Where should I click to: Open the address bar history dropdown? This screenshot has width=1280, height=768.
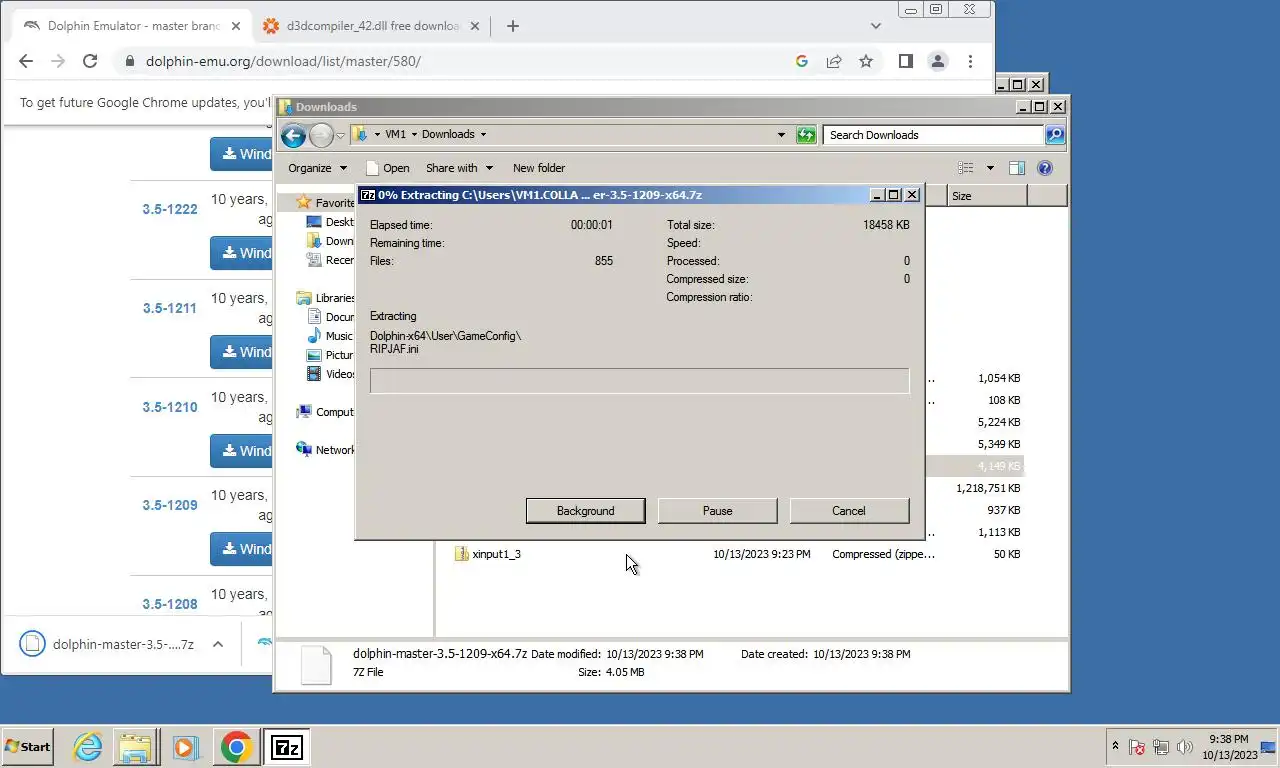coord(781,134)
